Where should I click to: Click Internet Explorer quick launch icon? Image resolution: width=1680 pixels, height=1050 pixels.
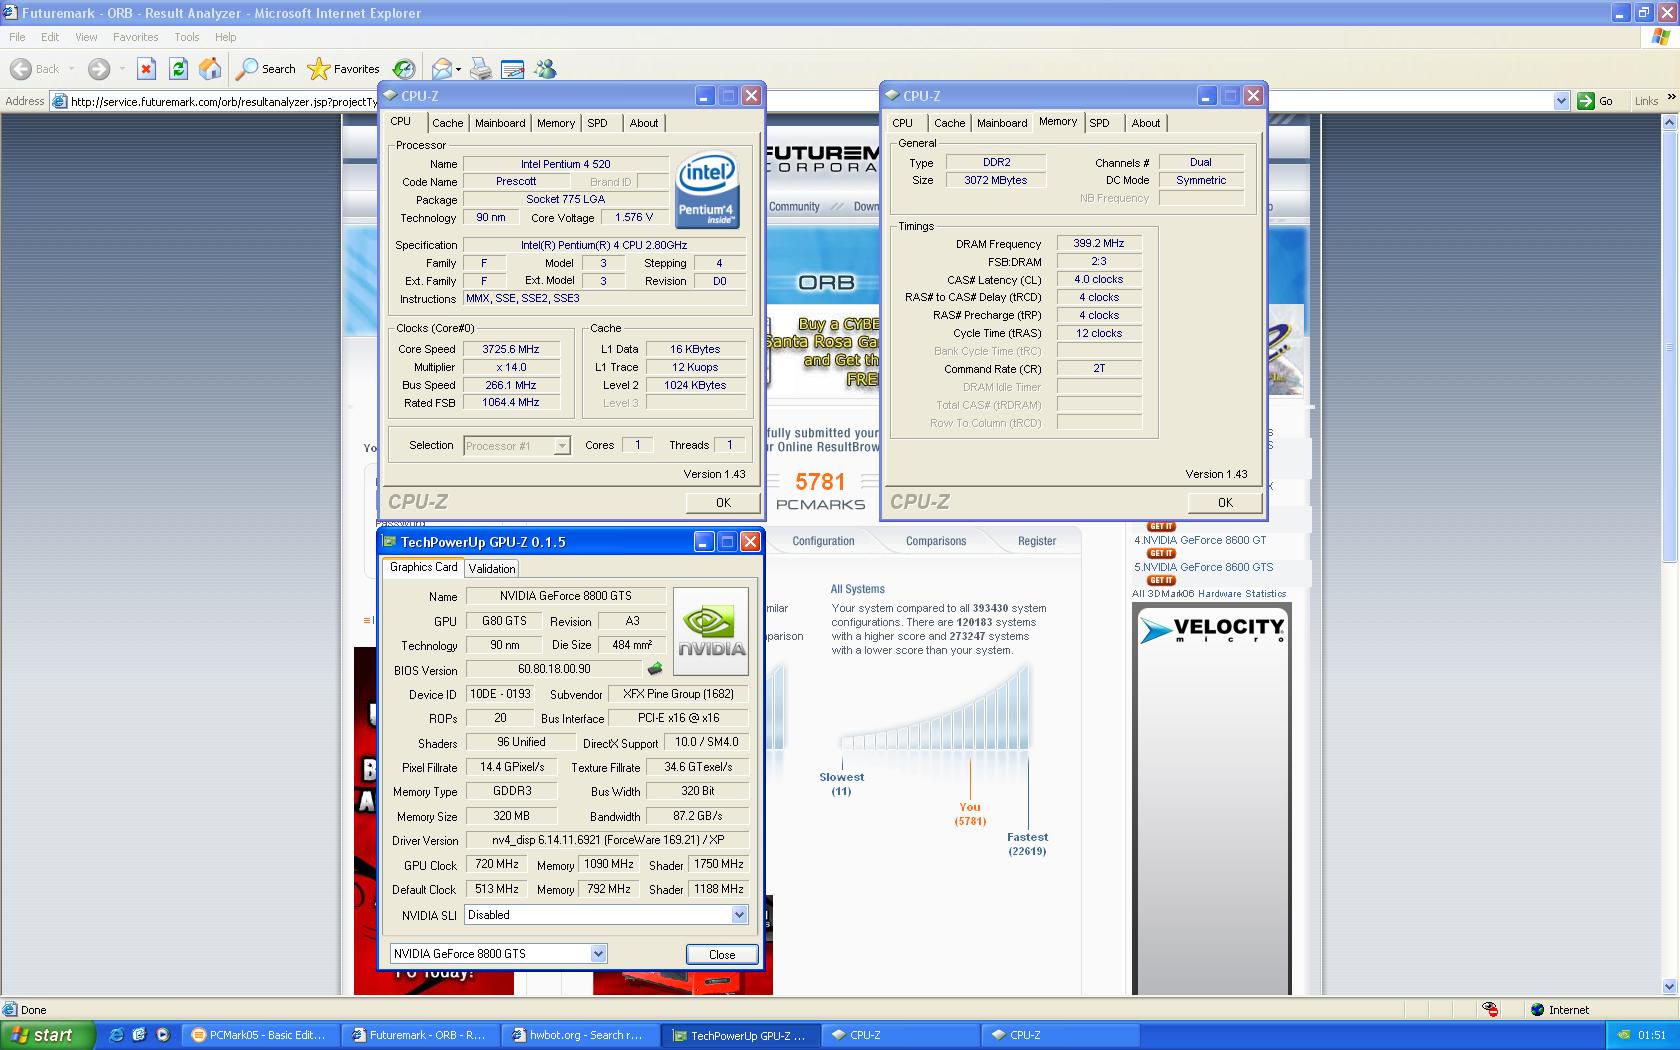116,1035
